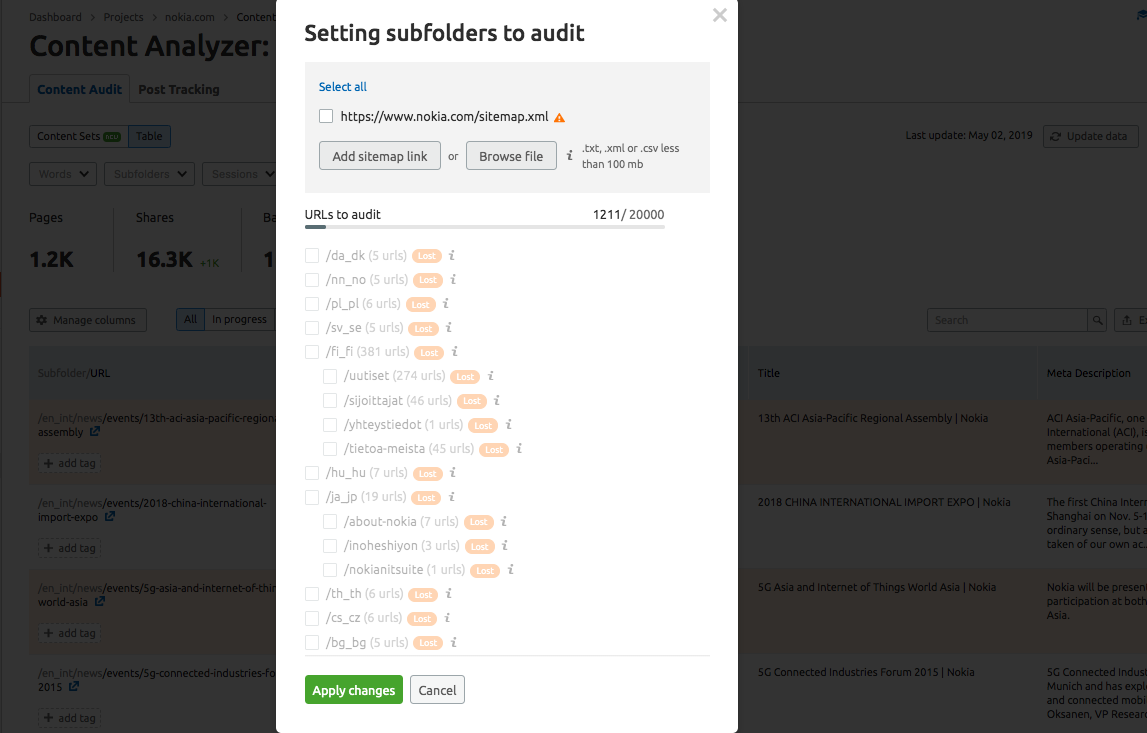
Task: Select the Content Sets view tab
Action: coord(79,136)
